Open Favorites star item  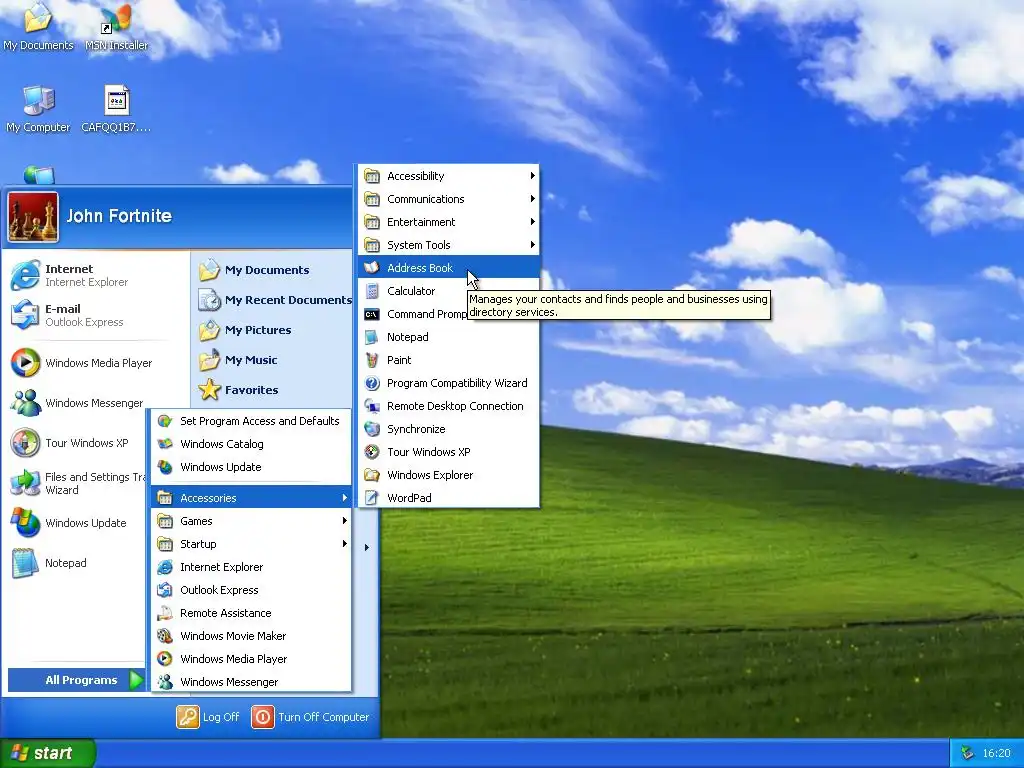click(x=239, y=390)
